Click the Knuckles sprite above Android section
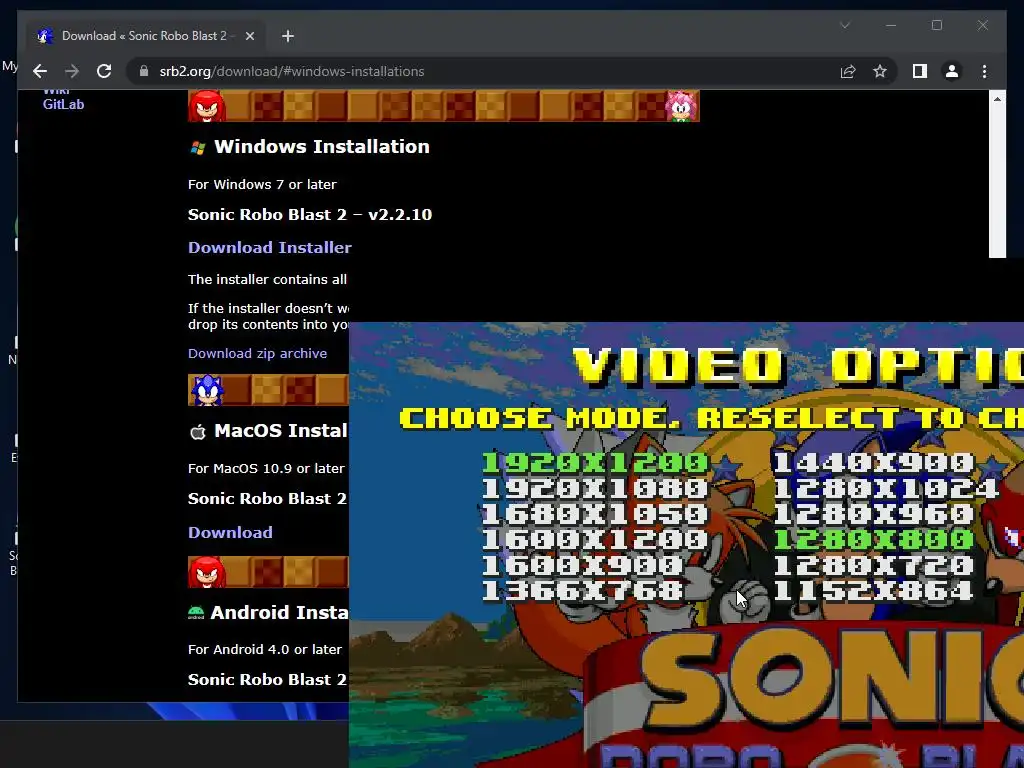The image size is (1024, 768). (207, 572)
